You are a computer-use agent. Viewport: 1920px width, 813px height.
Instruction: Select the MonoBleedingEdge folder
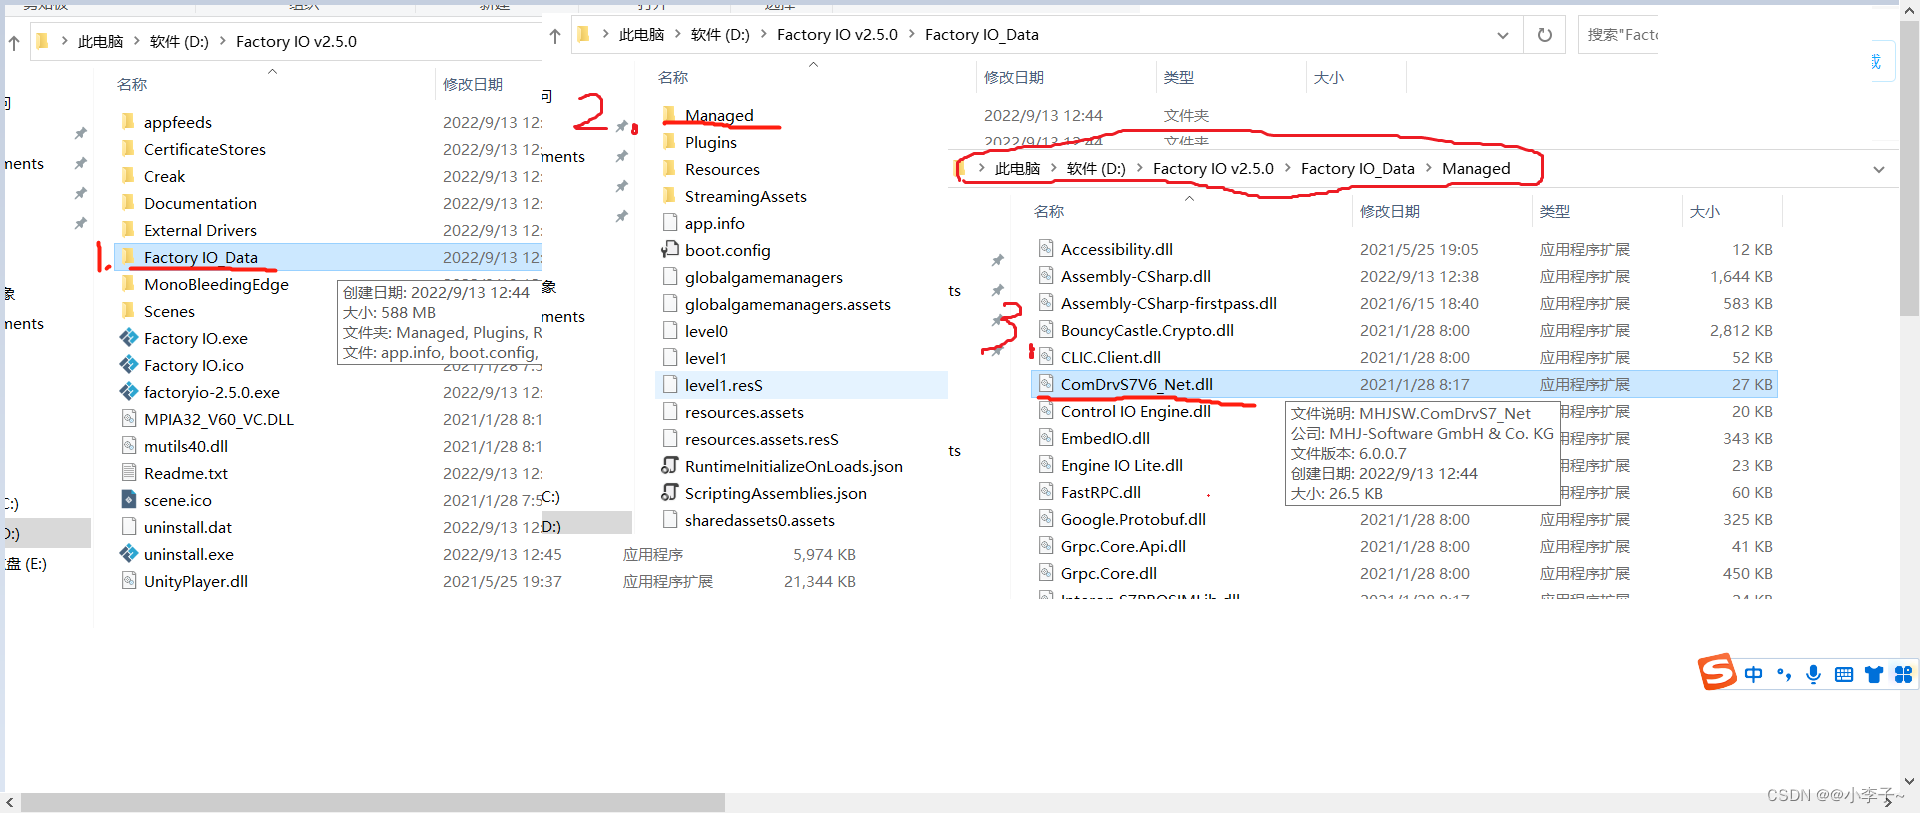(x=216, y=284)
